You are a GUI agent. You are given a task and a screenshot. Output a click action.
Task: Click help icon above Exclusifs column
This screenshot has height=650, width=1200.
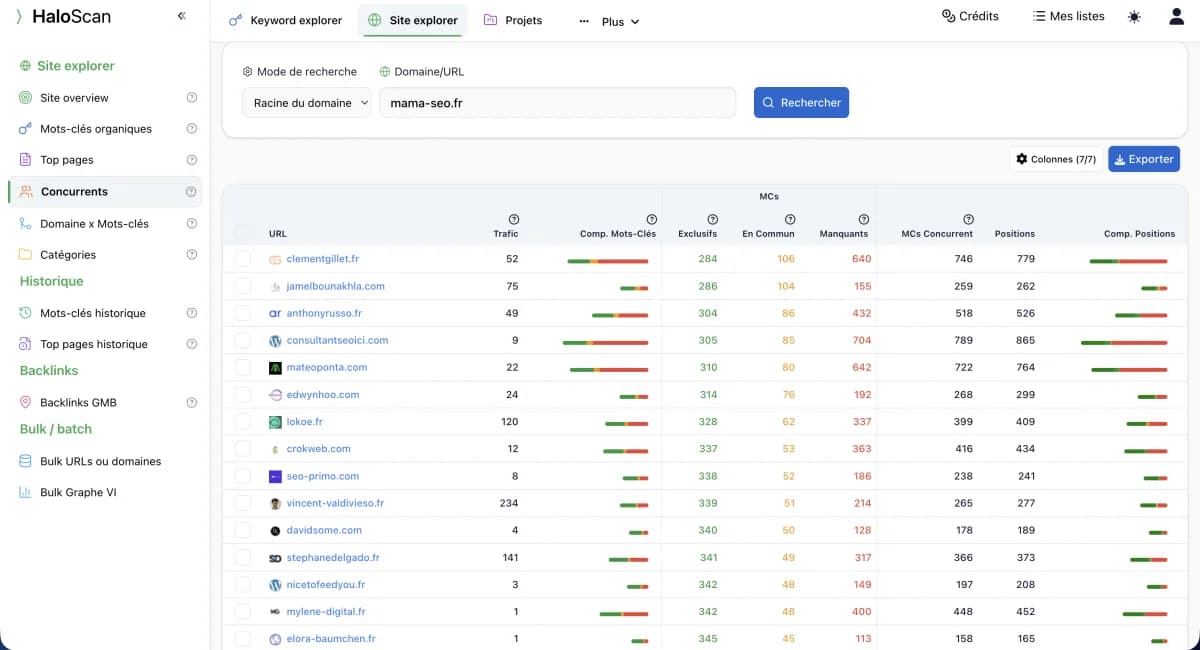click(x=712, y=219)
